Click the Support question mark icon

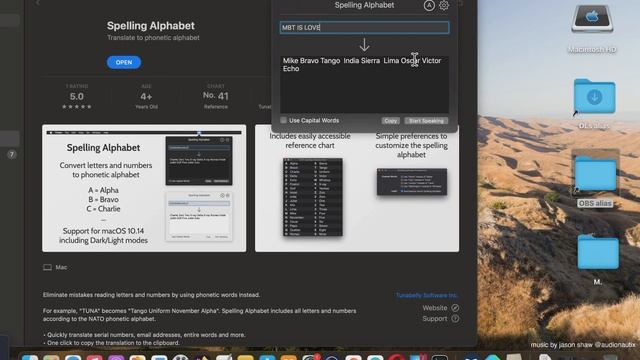coord(455,318)
